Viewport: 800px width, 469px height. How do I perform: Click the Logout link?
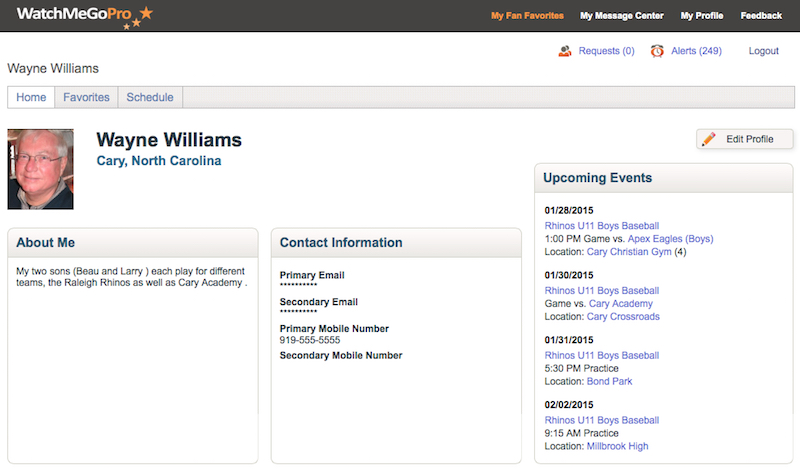click(763, 51)
